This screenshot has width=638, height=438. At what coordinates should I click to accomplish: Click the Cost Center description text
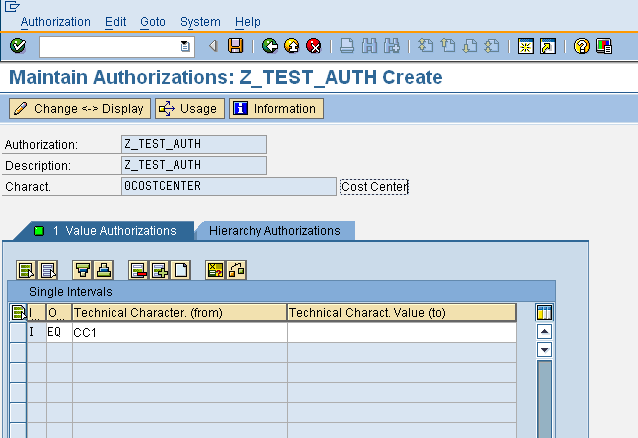[x=374, y=187]
